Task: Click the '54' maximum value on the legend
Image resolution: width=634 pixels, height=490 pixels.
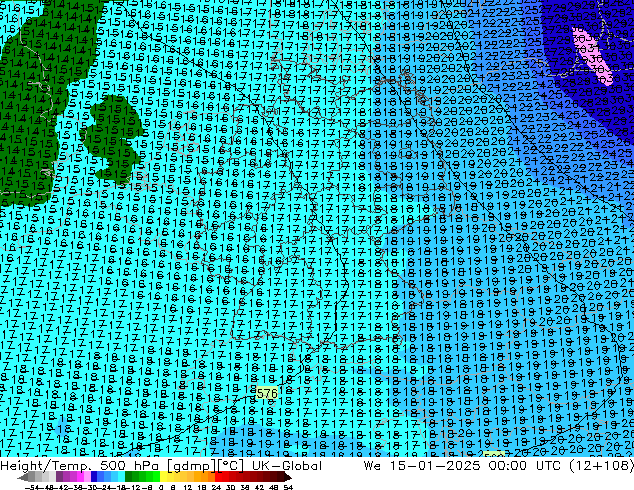Action: pos(287,488)
